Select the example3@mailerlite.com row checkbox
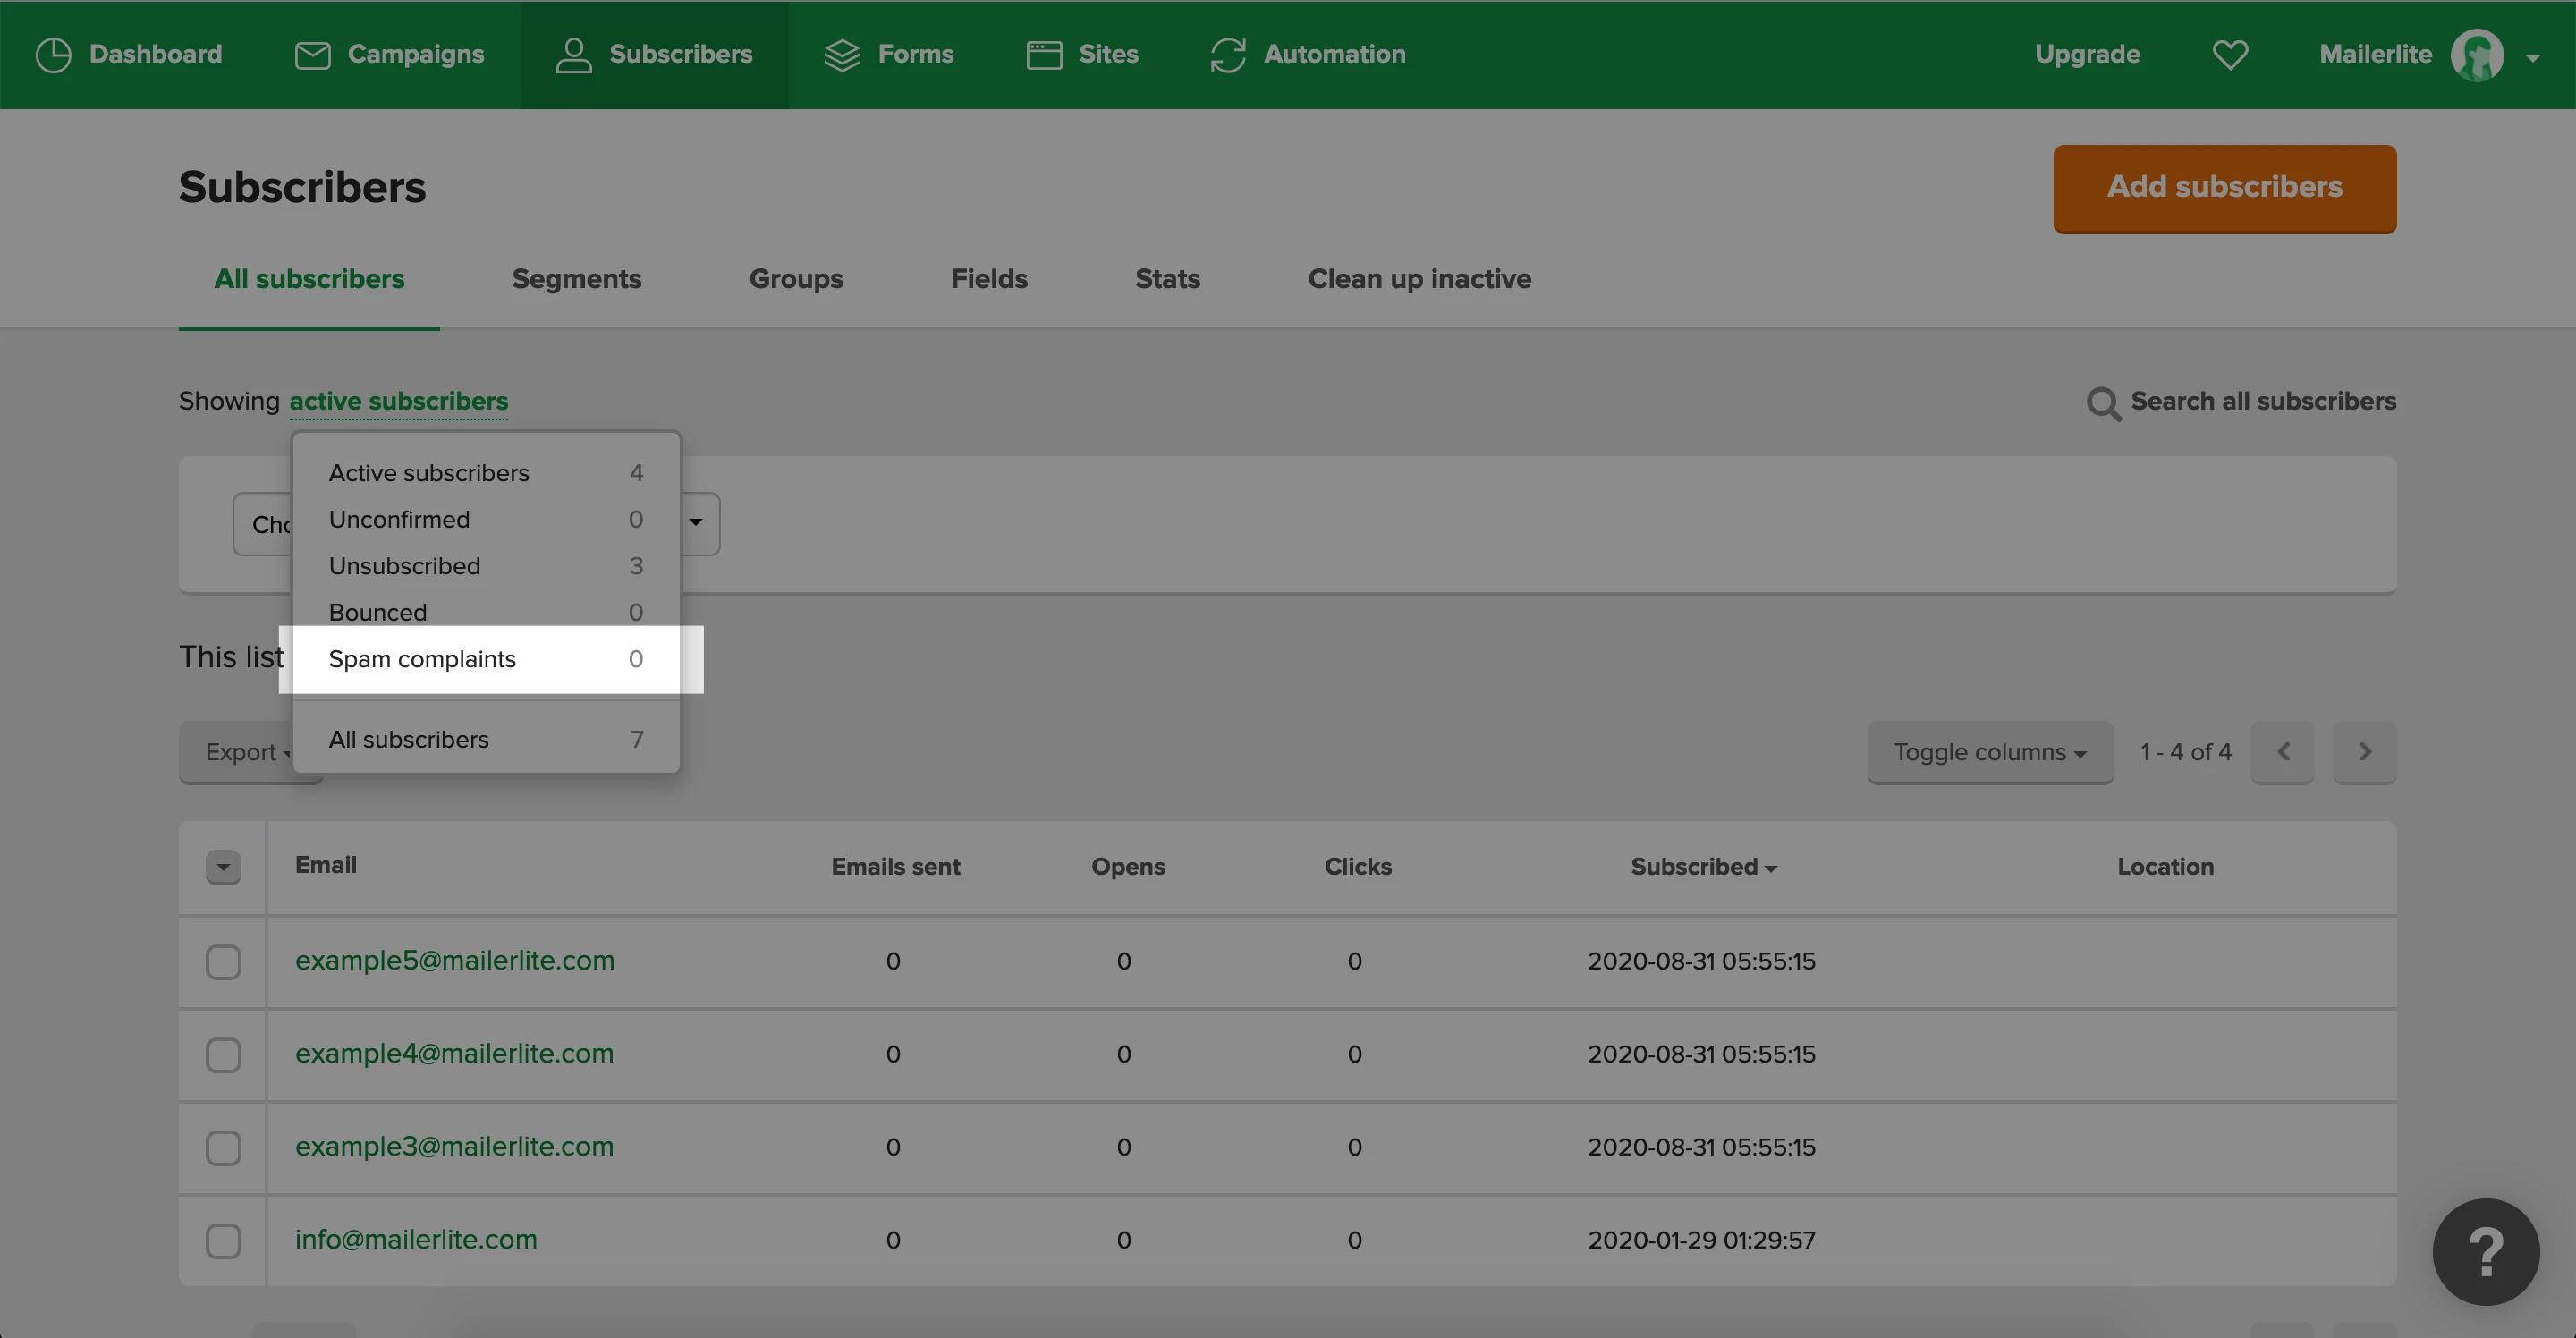The height and width of the screenshot is (1338, 2576). [223, 1148]
